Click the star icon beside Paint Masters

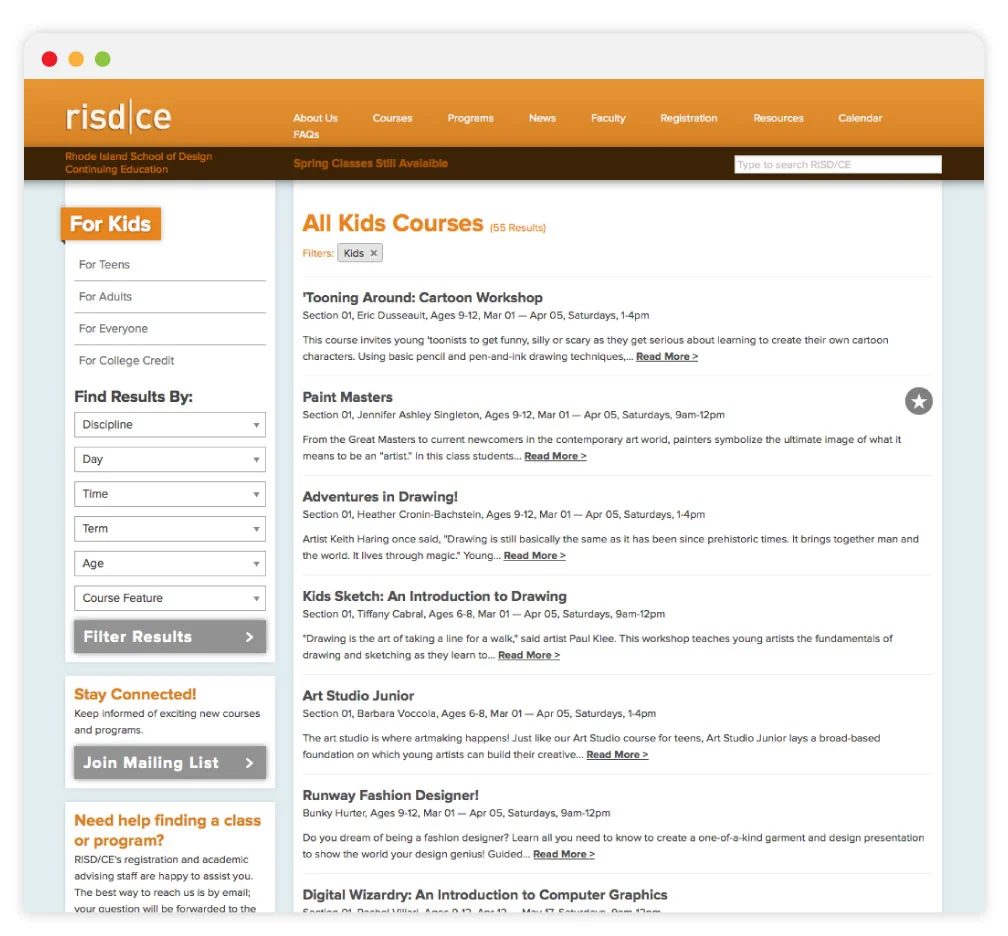tap(919, 401)
